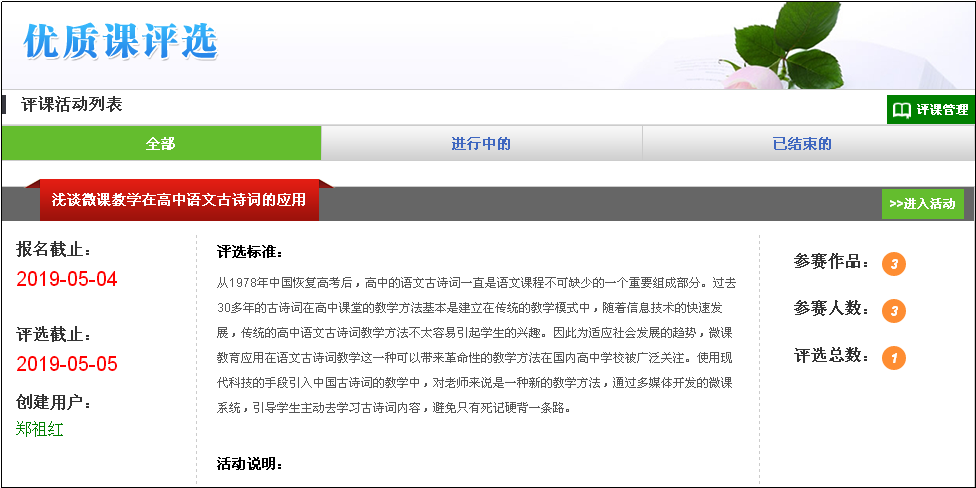Click the 报名截止 date 2019-05-04
Image resolution: width=976 pixels, height=488 pixels.
point(67,279)
